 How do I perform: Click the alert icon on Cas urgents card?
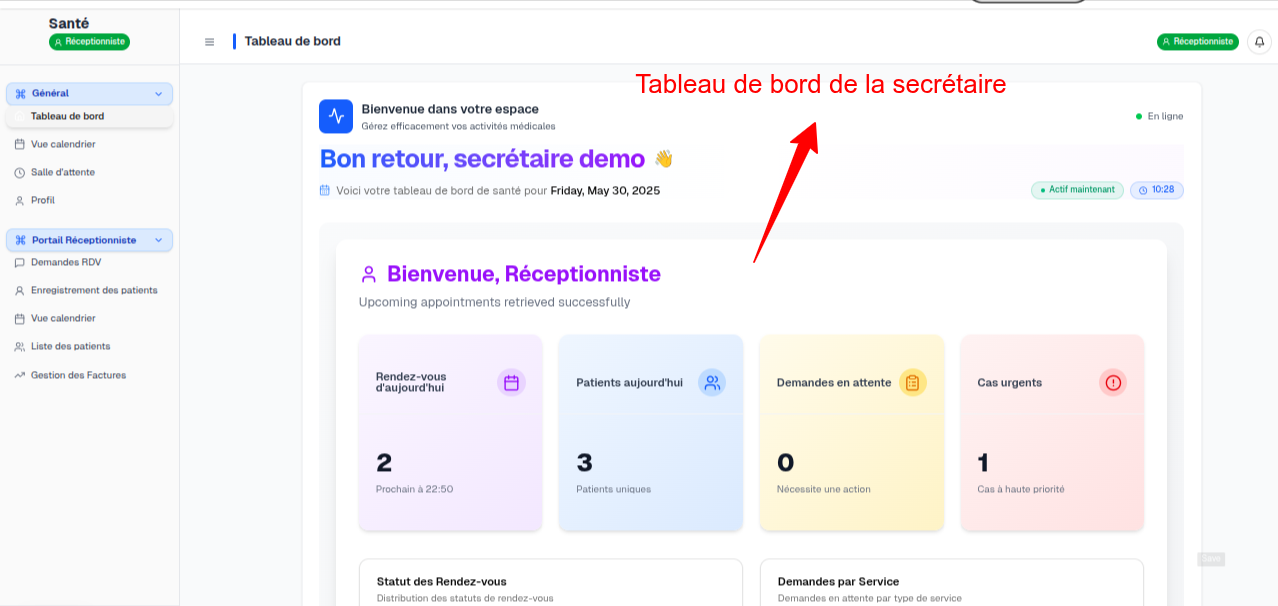click(1112, 383)
